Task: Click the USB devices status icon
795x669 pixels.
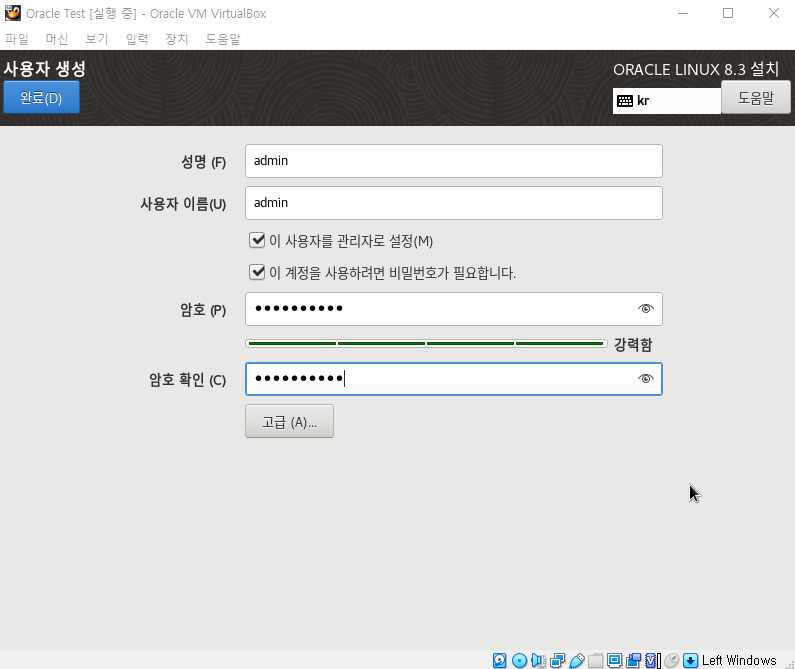Action: 576,660
